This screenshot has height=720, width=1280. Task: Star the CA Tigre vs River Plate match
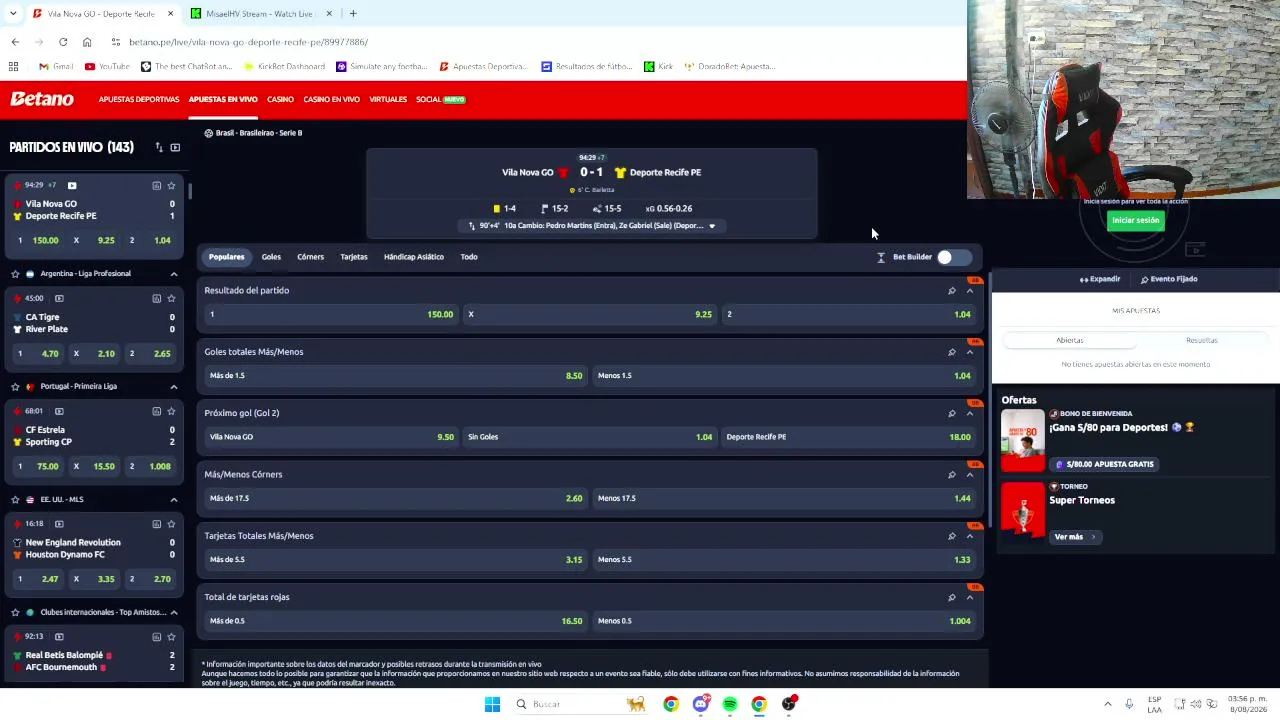pyautogui.click(x=172, y=298)
